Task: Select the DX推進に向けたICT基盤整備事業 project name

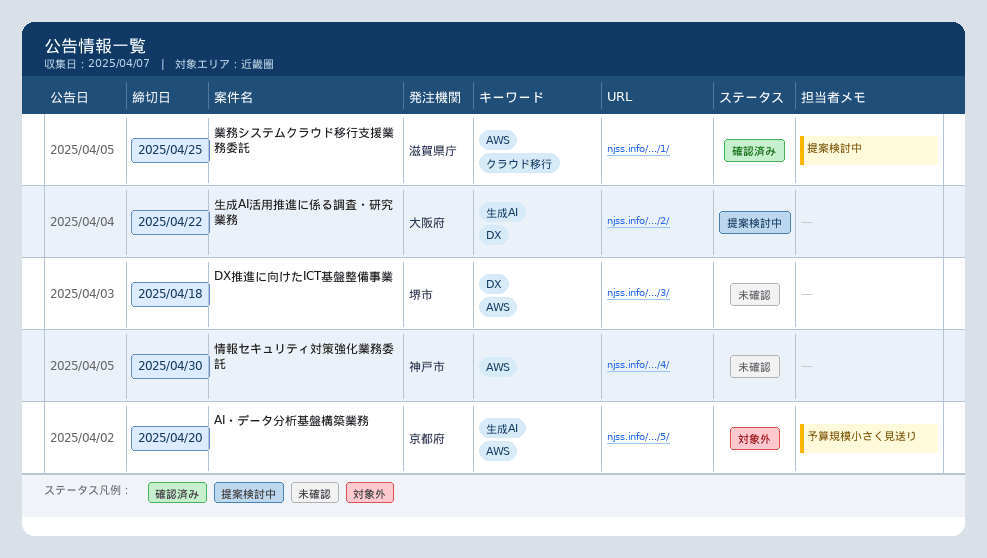Action: point(303,276)
